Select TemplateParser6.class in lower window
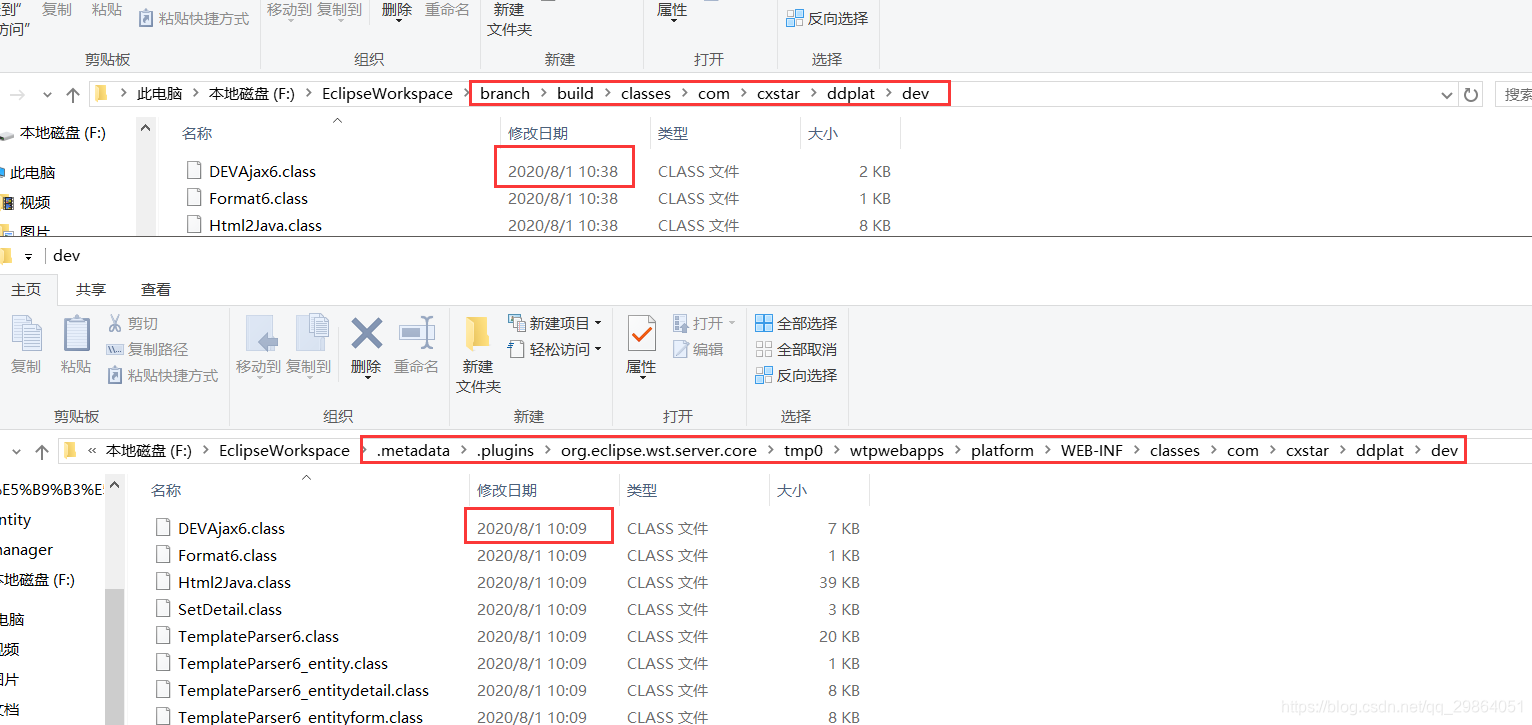Image resolution: width=1532 pixels, height=725 pixels. click(x=258, y=636)
